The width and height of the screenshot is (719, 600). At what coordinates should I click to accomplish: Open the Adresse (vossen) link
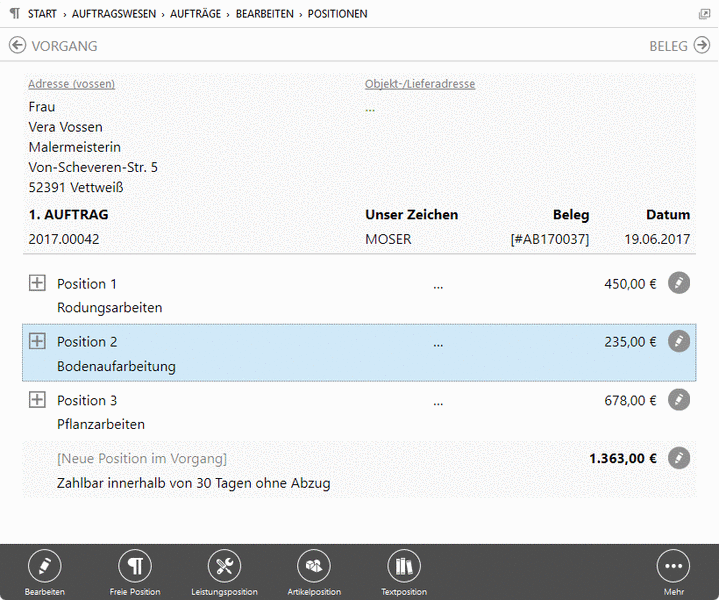click(x=72, y=84)
